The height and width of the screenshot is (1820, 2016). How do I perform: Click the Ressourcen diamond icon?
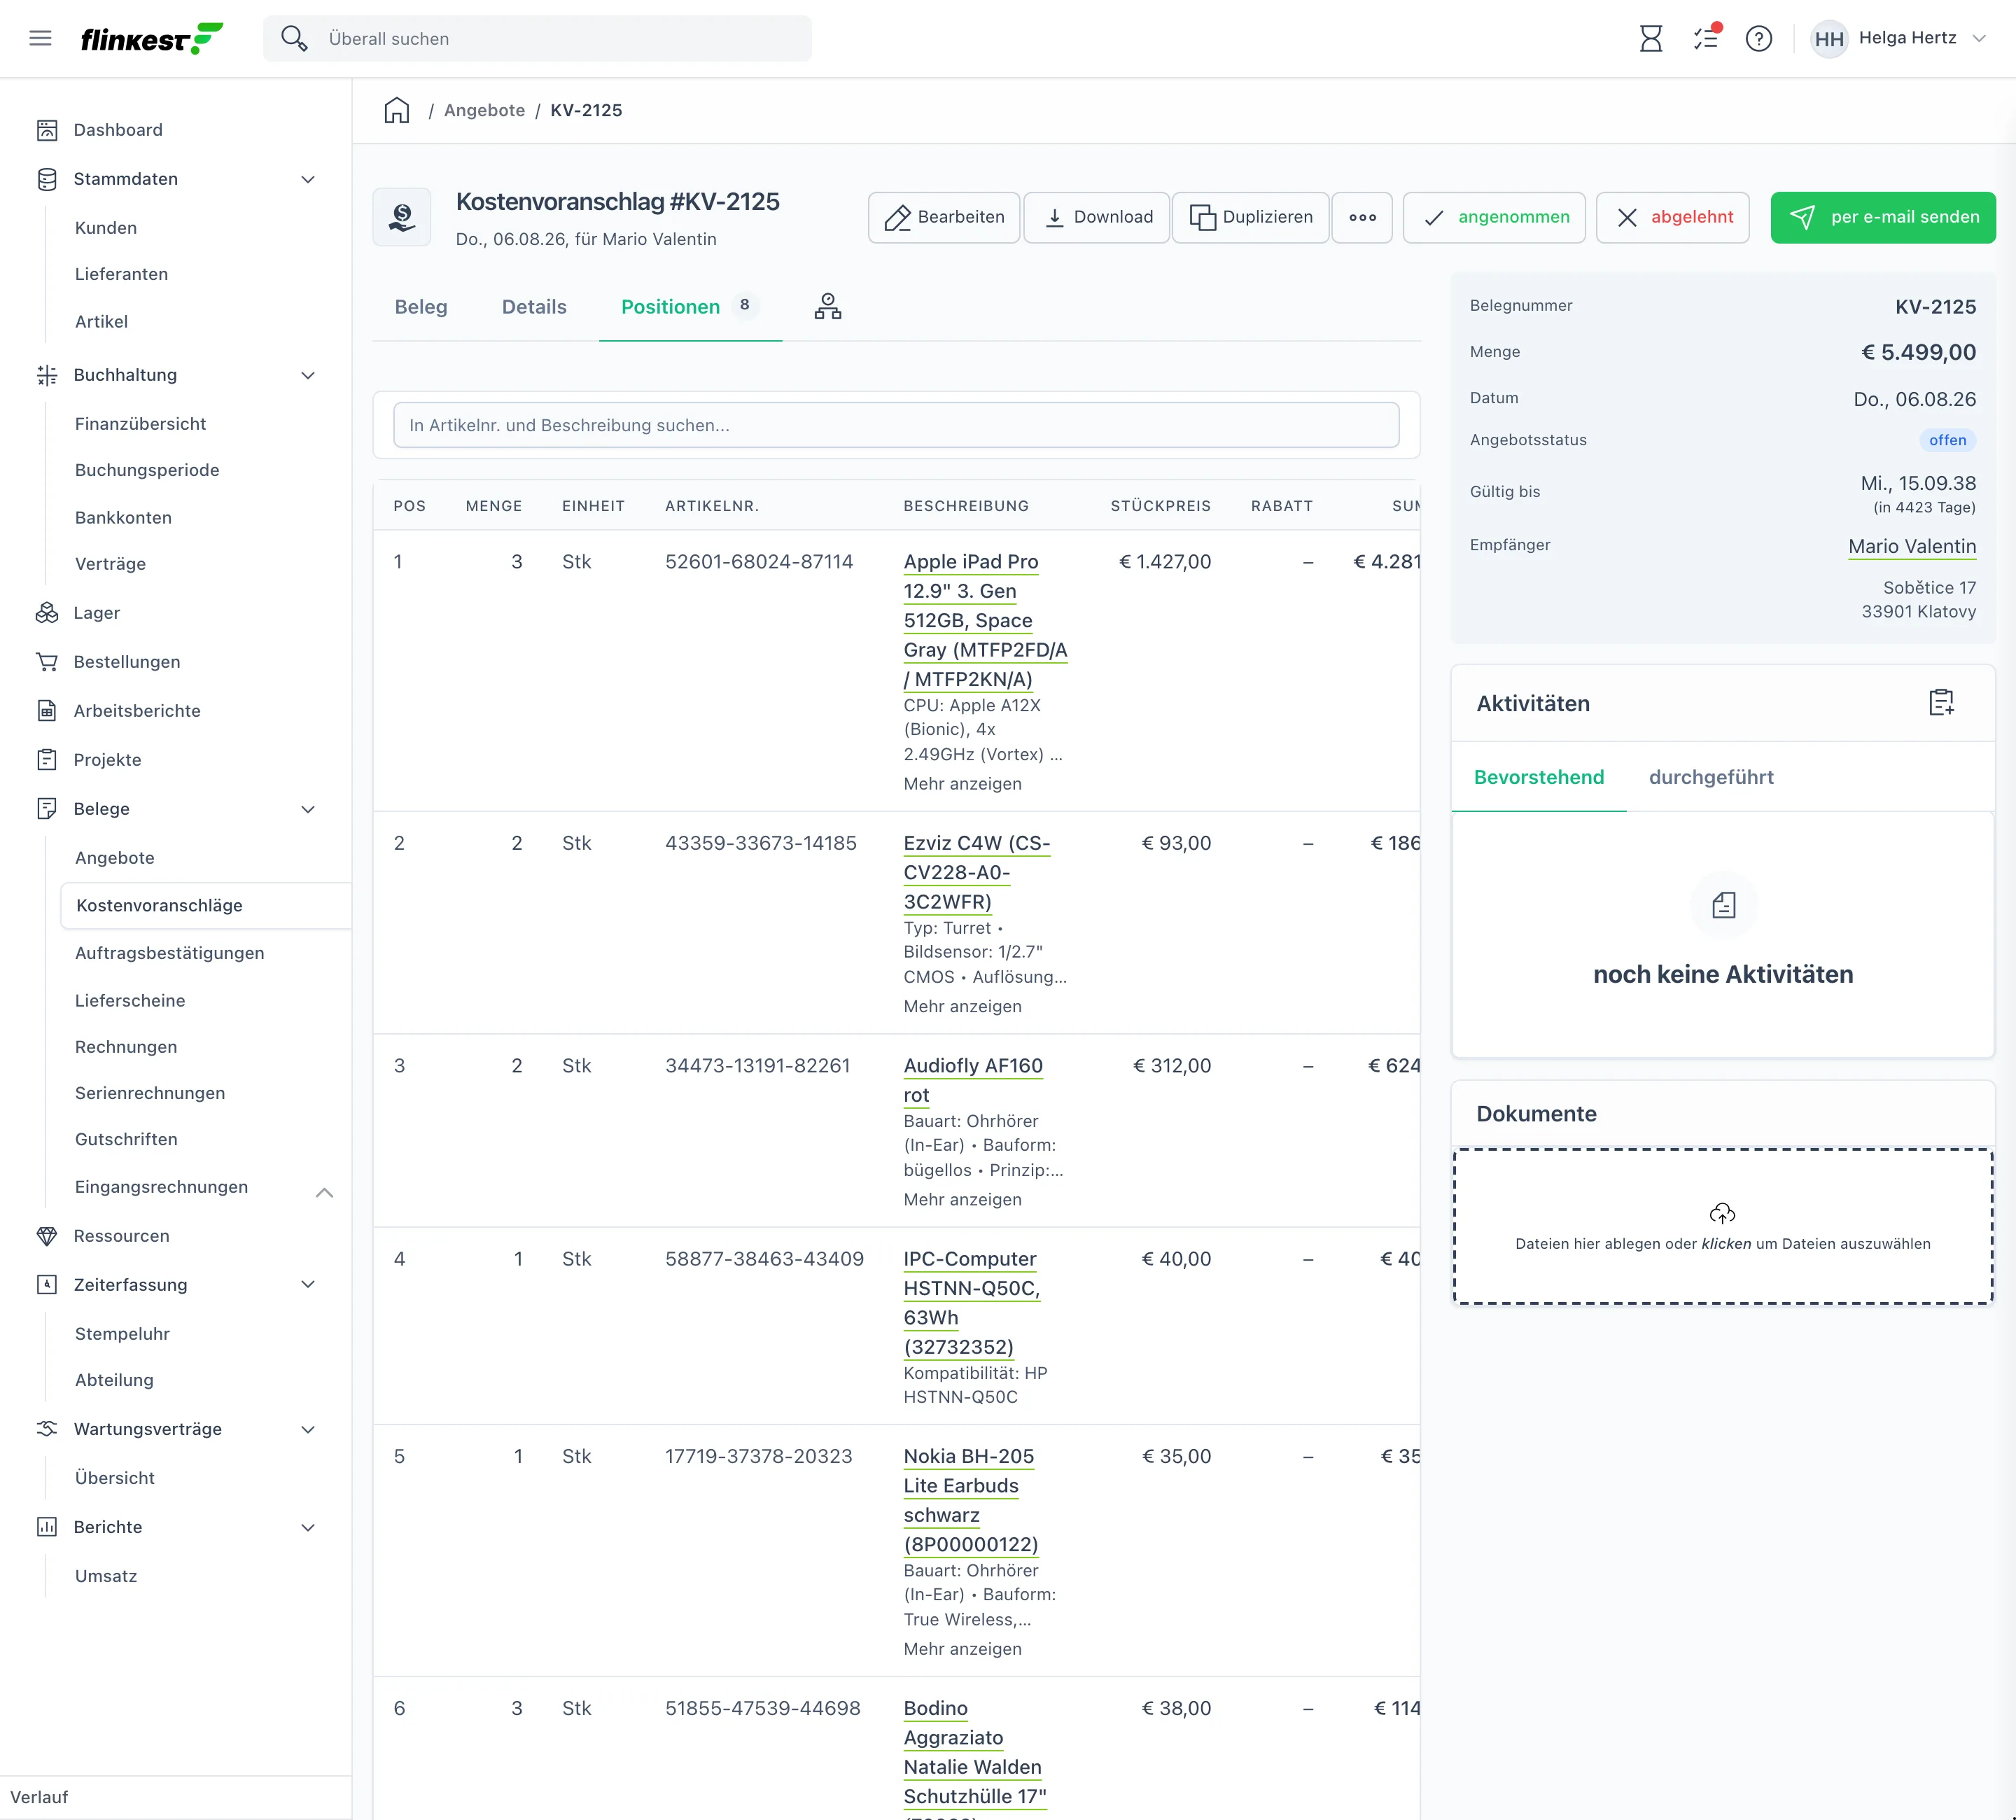[47, 1236]
